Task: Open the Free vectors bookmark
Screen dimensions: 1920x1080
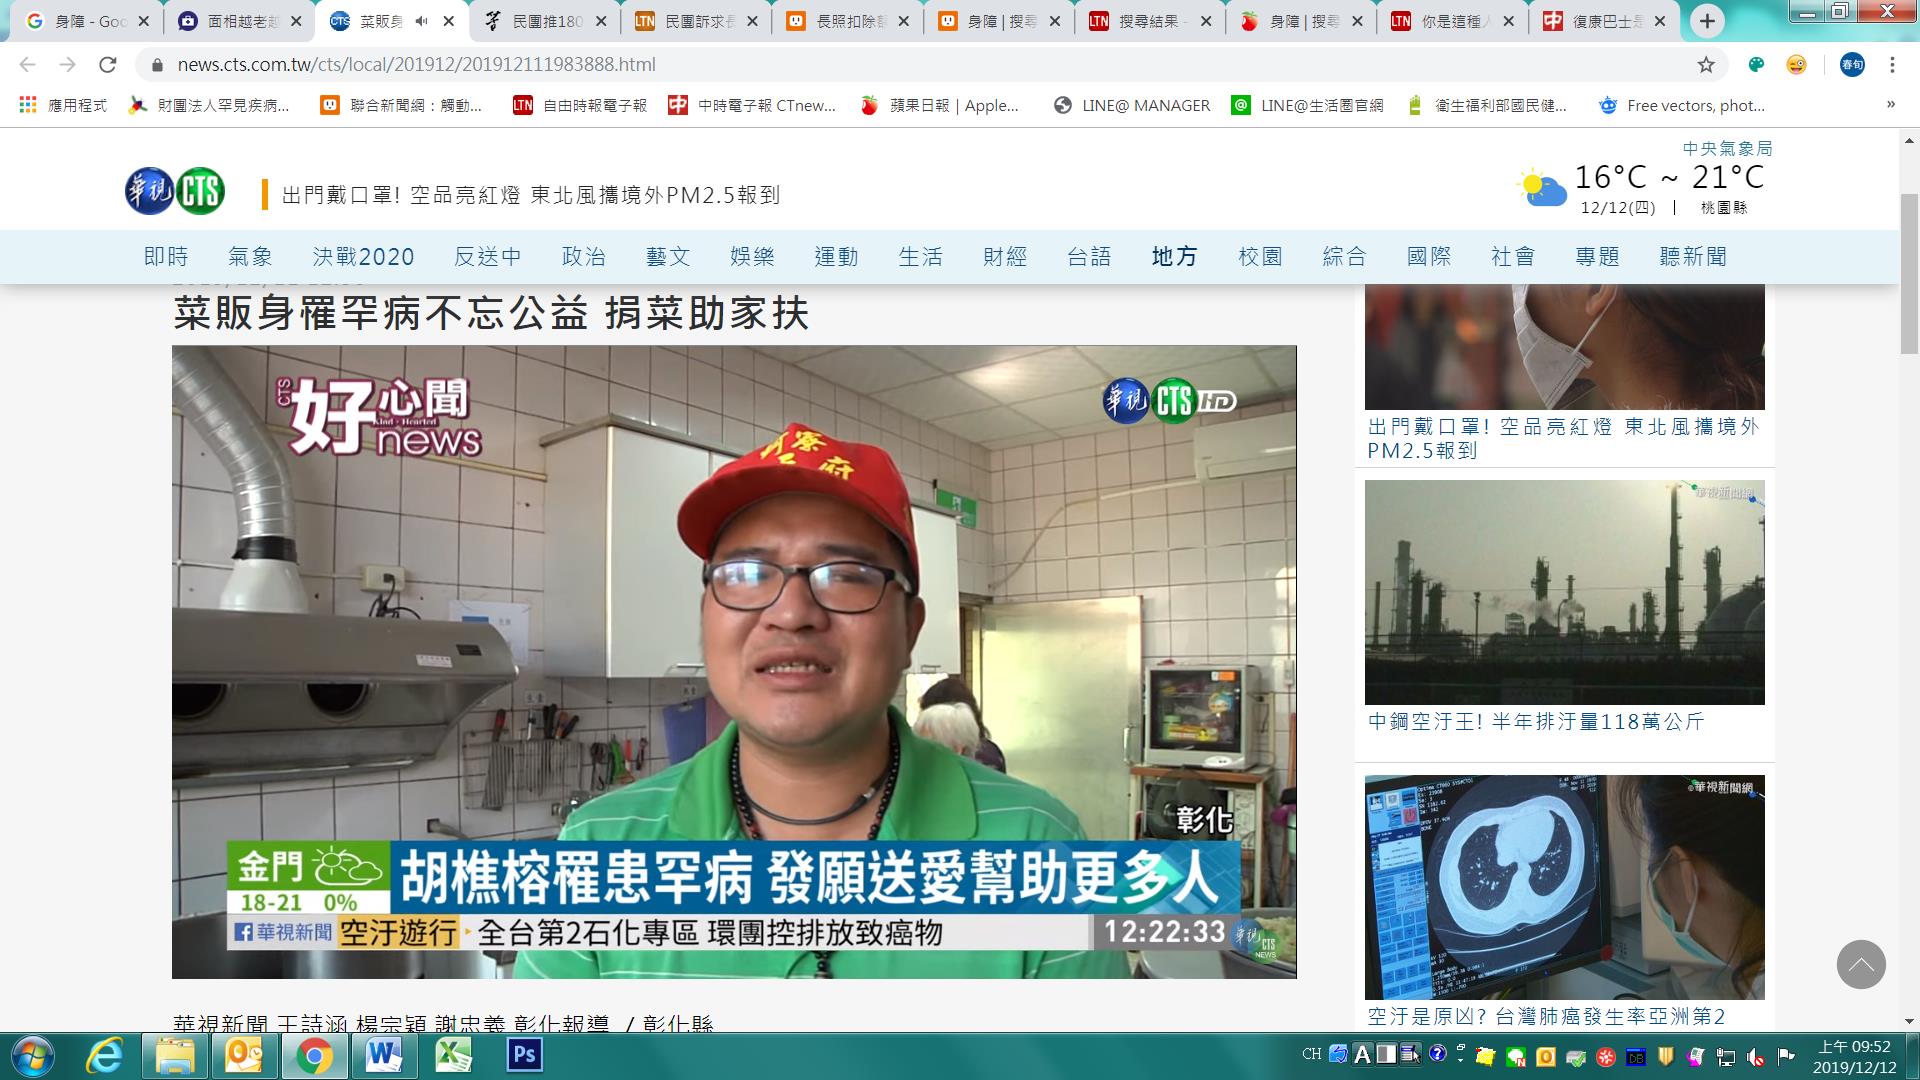Action: click(x=1682, y=105)
